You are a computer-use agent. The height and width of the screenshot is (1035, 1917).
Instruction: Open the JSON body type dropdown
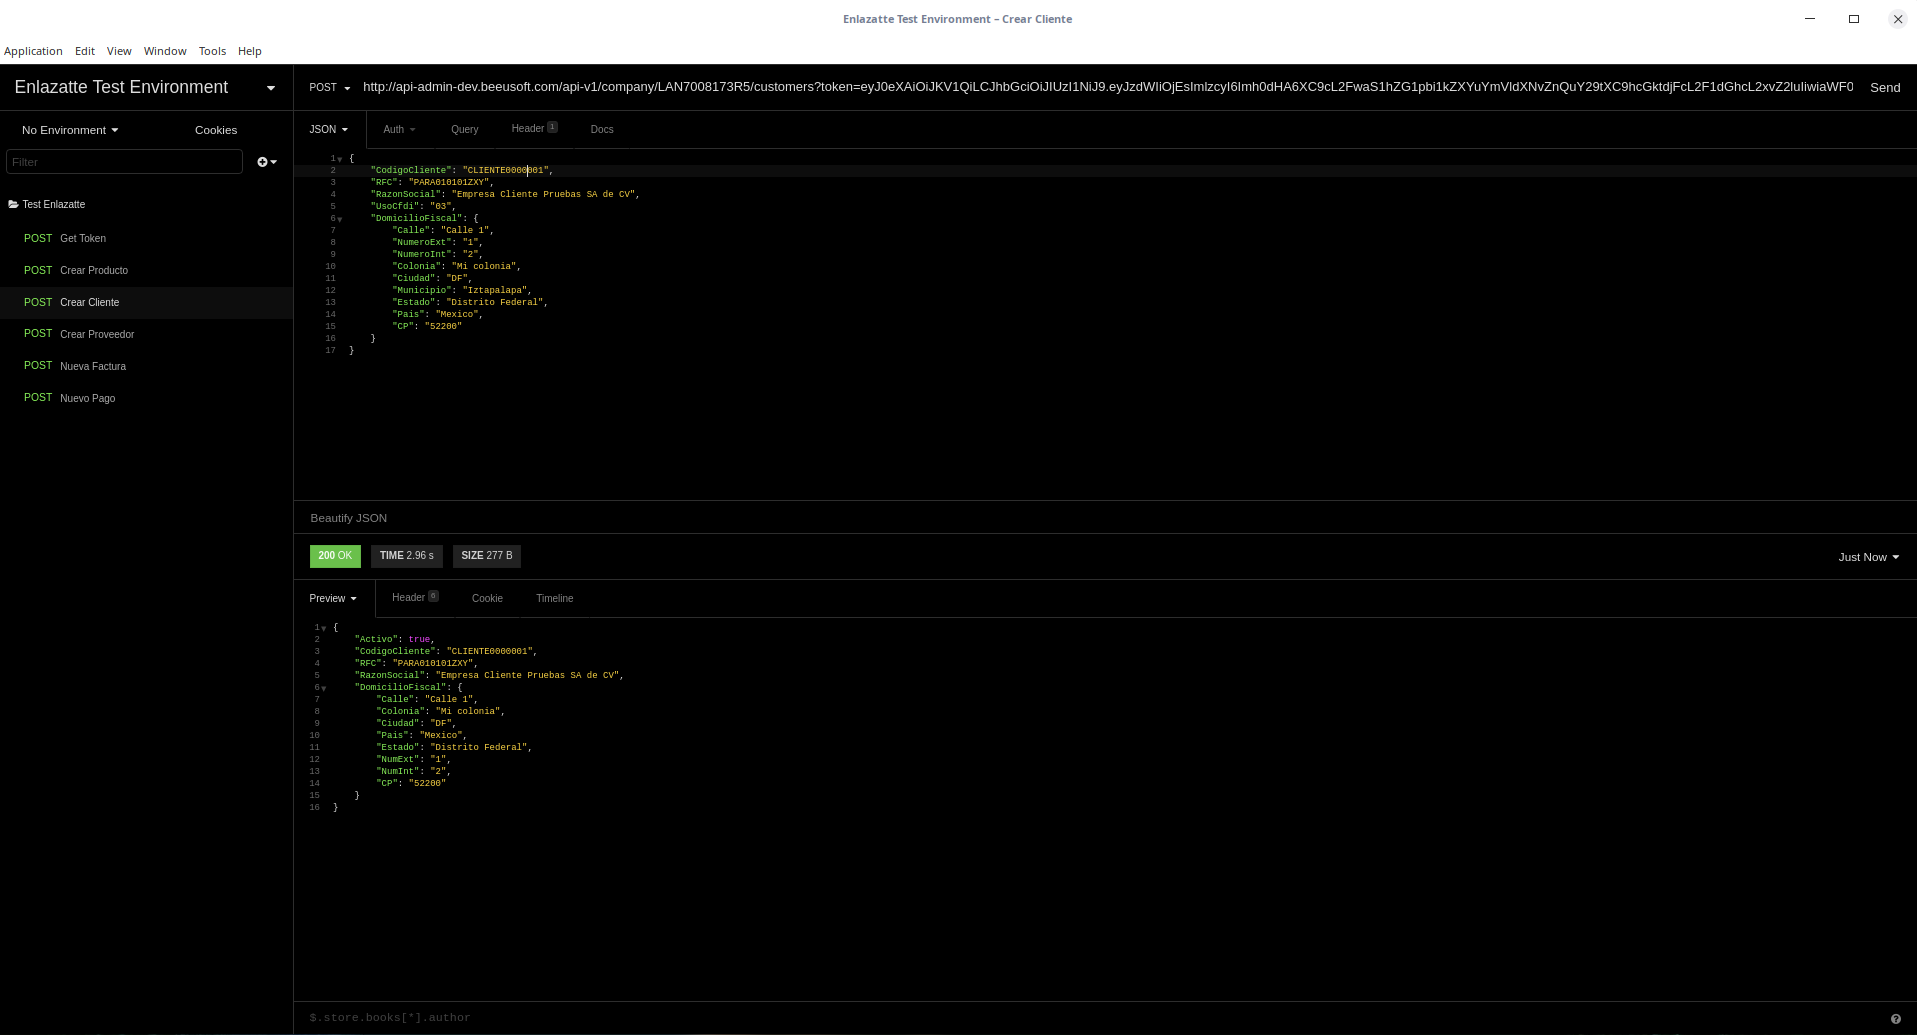(328, 129)
